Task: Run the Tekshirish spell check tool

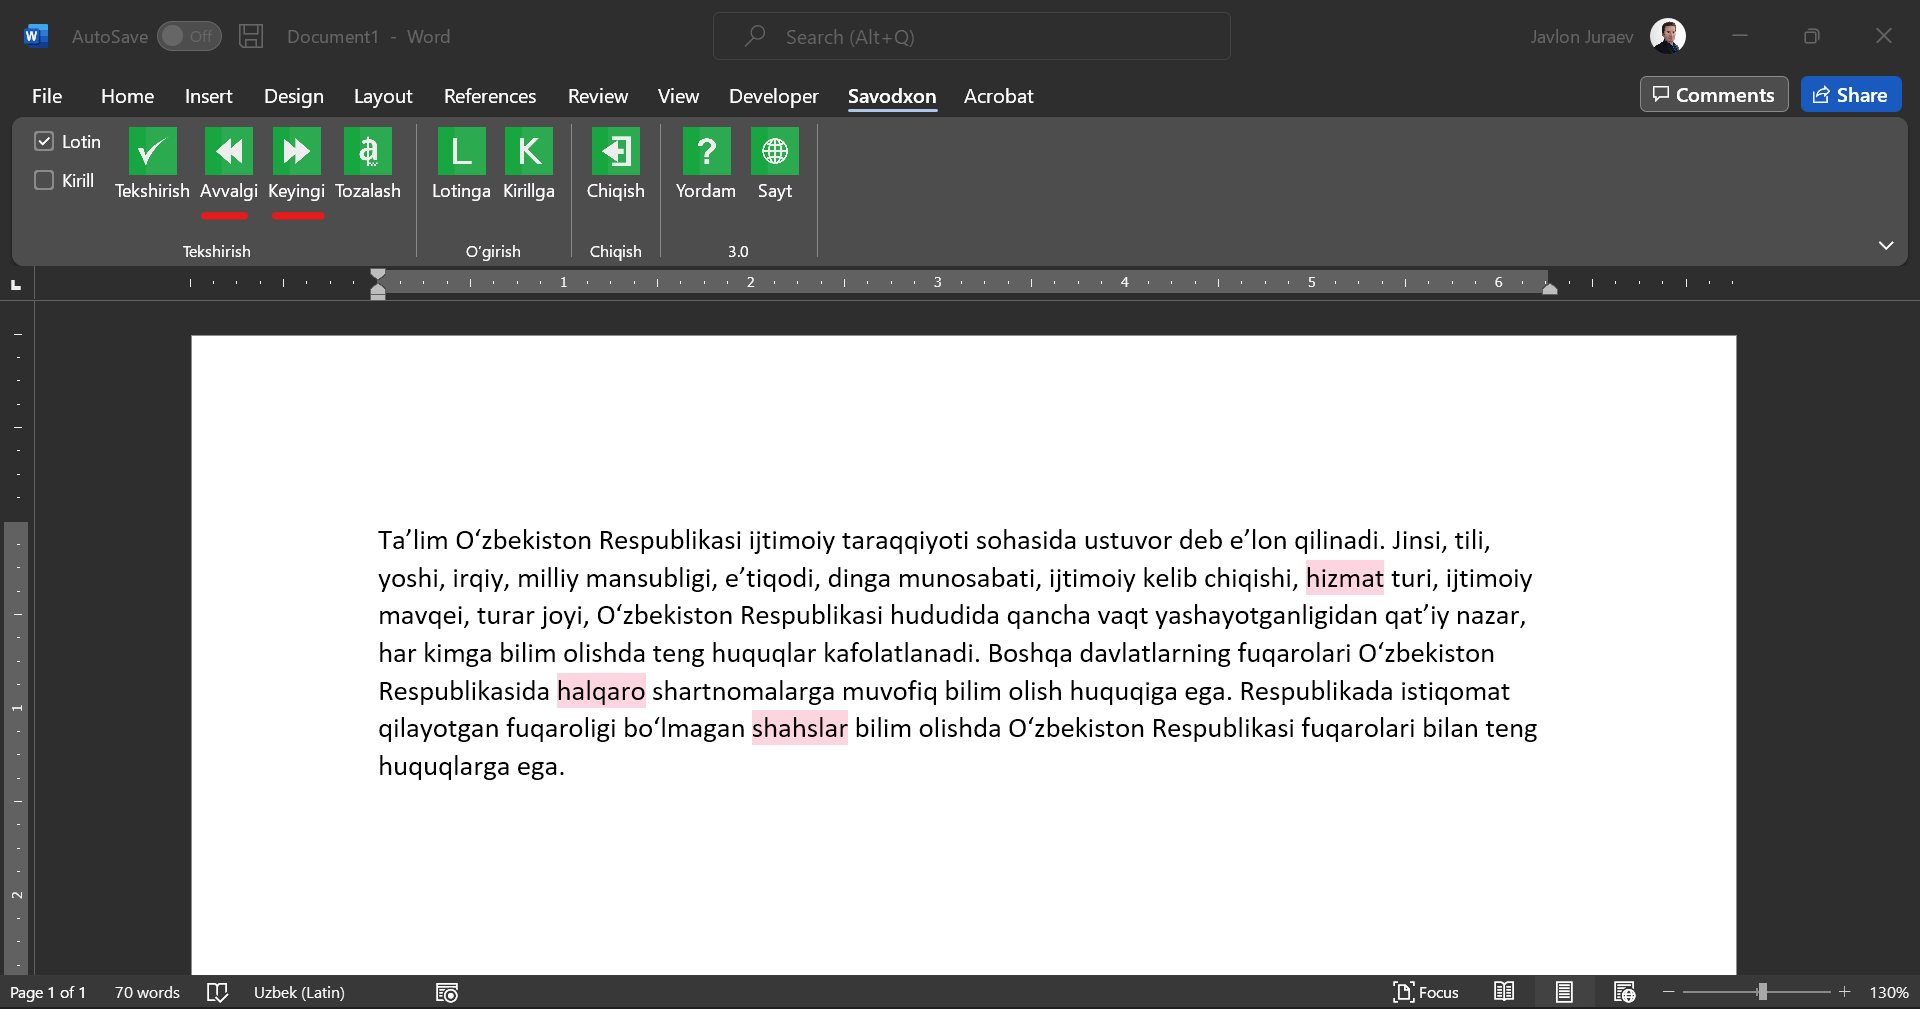Action: point(152,152)
